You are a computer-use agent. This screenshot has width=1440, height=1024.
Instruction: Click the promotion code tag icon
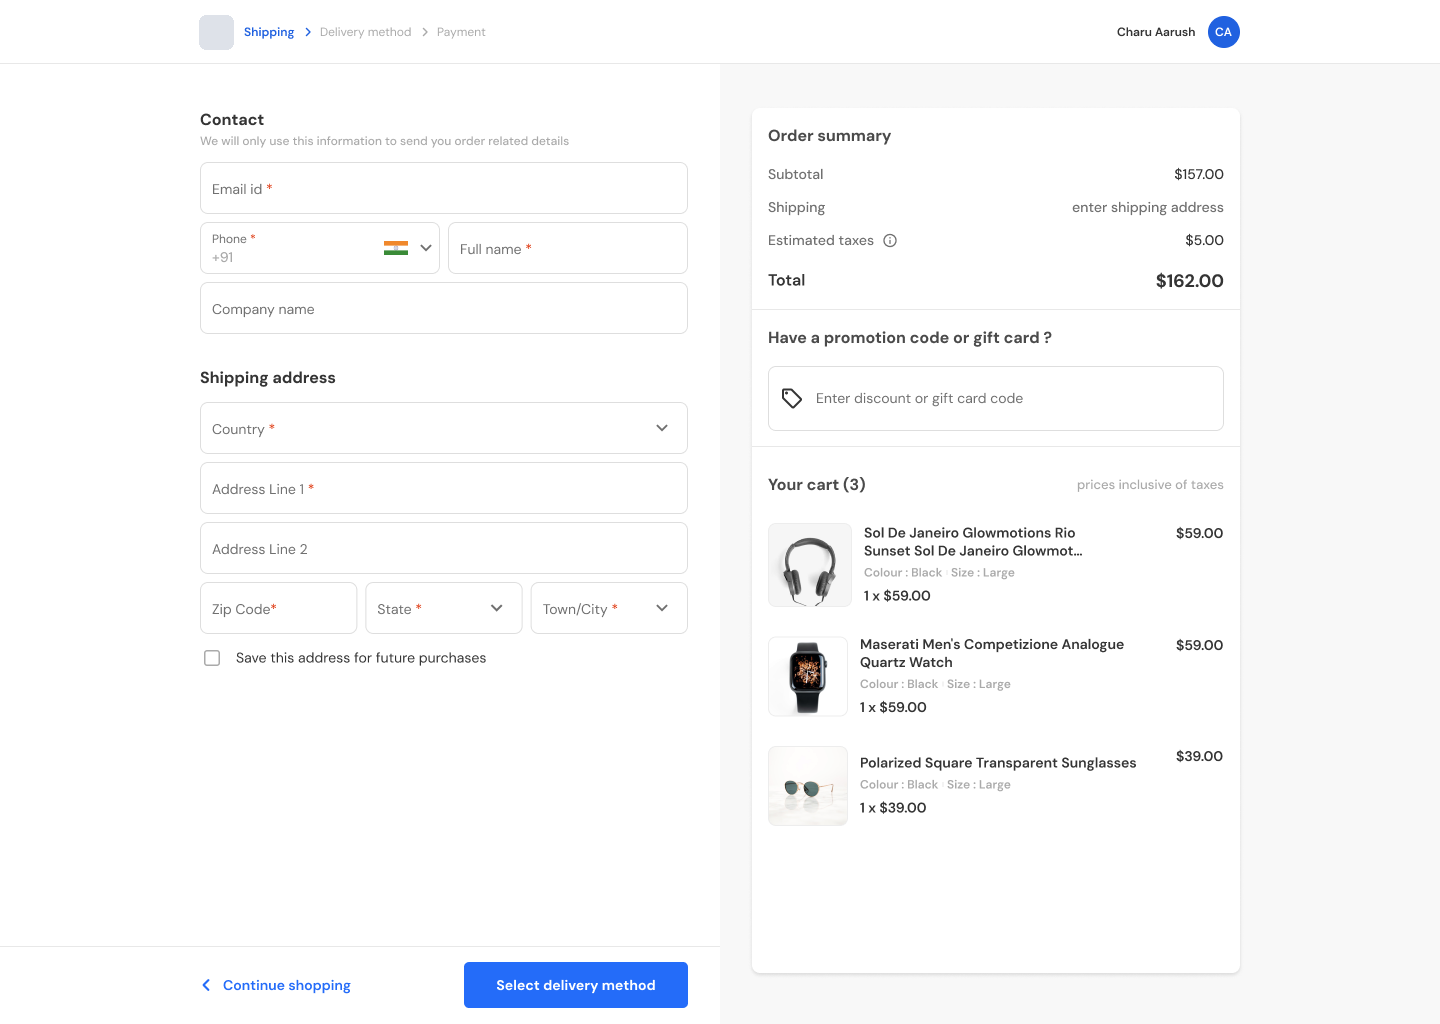792,398
